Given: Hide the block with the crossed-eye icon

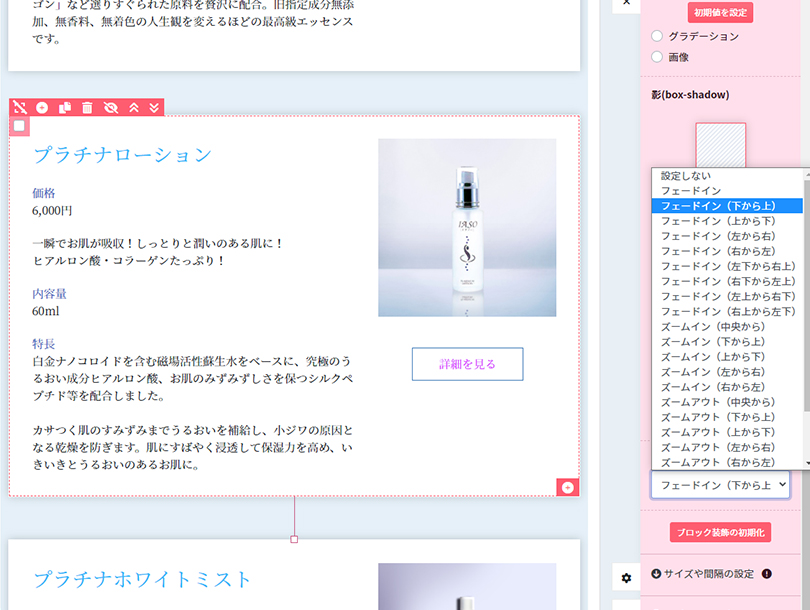Looking at the screenshot, I should (x=111, y=107).
